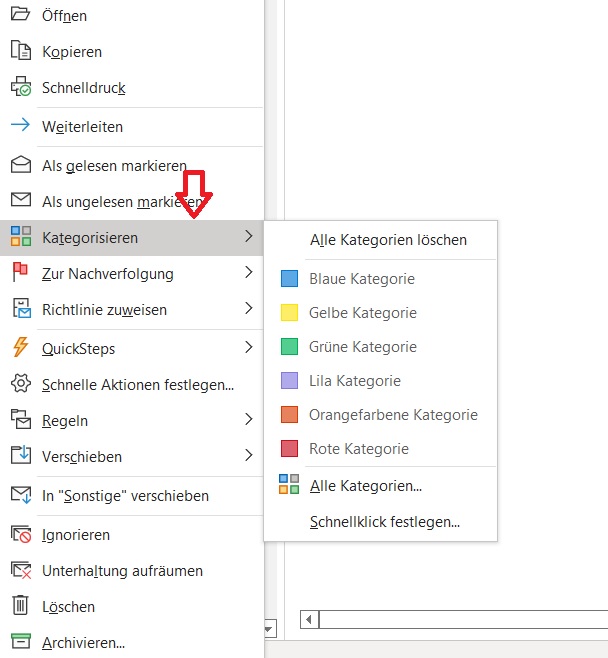608x658 pixels.
Task: Click the gear icon for Schnelle Aktionen festlegen
Action: click(21, 383)
